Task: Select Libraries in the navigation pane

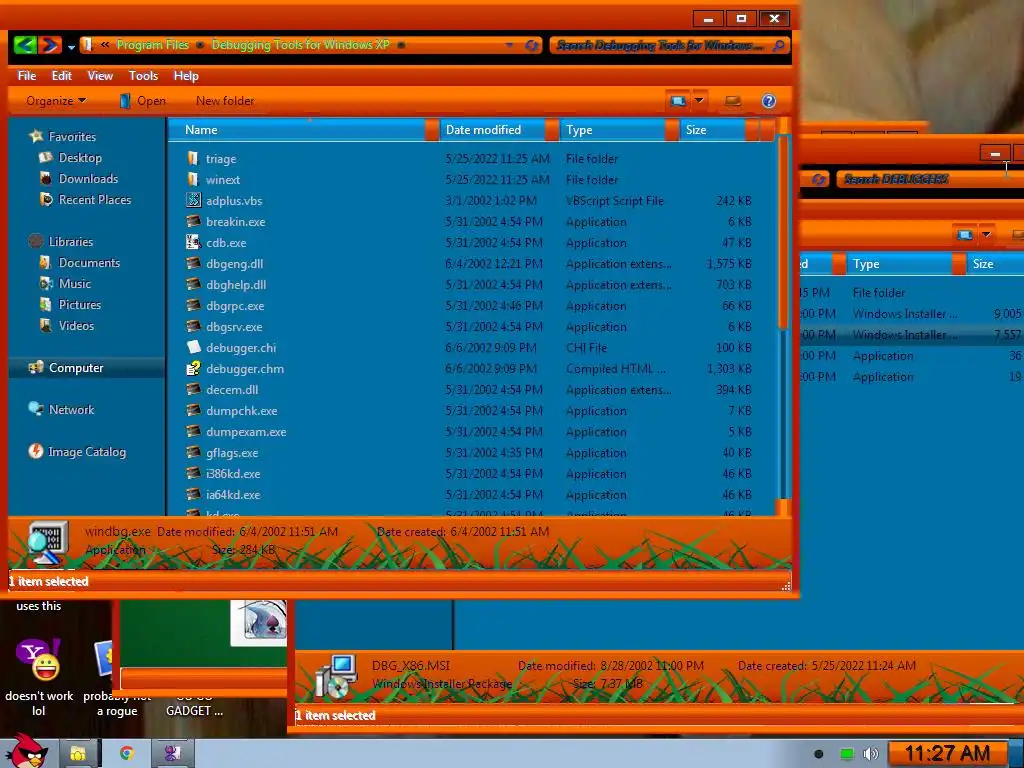Action: pyautogui.click(x=71, y=241)
